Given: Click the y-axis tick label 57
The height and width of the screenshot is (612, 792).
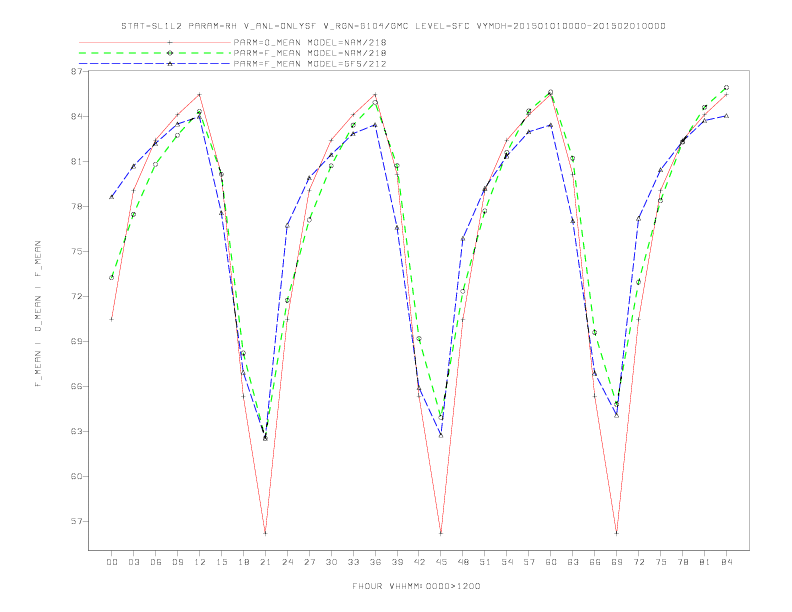Looking at the screenshot, I should pyautogui.click(x=76, y=521).
